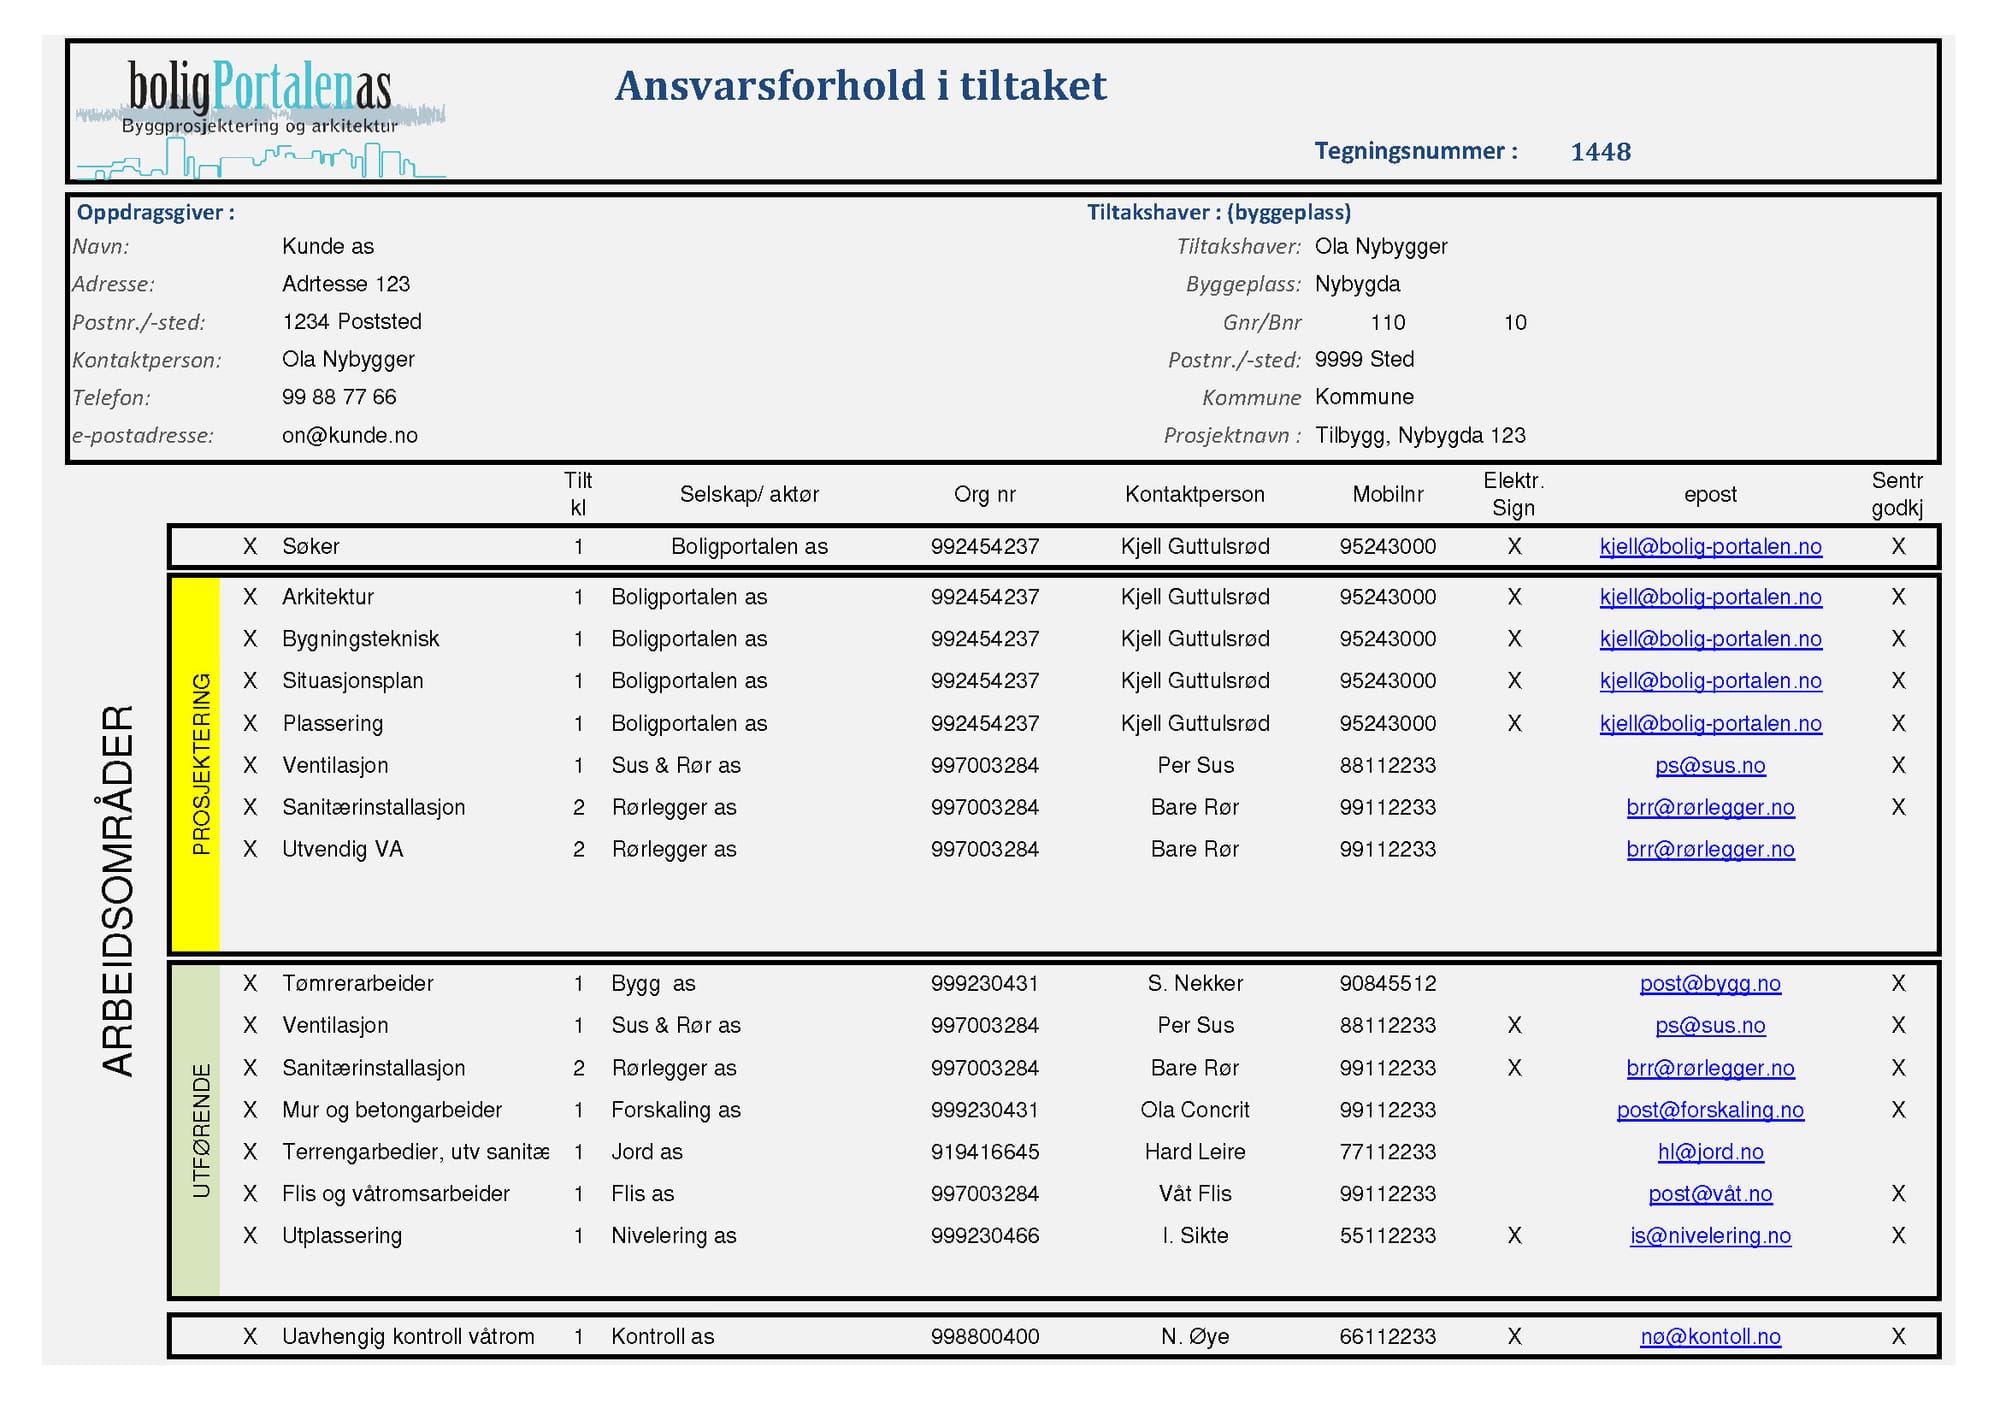Viewport: 2000px width, 1413px height.
Task: Click the Tegningsnummer value 1448
Action: click(1600, 152)
